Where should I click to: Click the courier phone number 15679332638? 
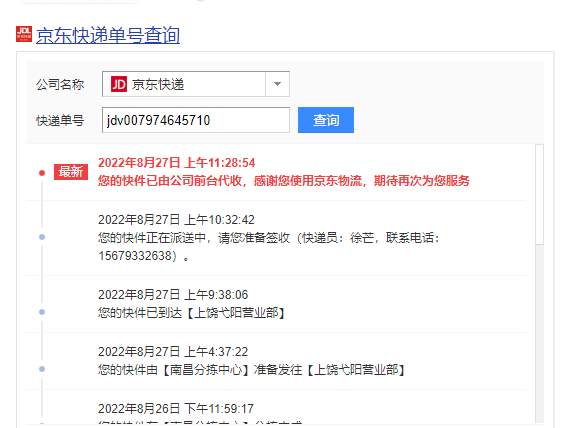coord(135,256)
